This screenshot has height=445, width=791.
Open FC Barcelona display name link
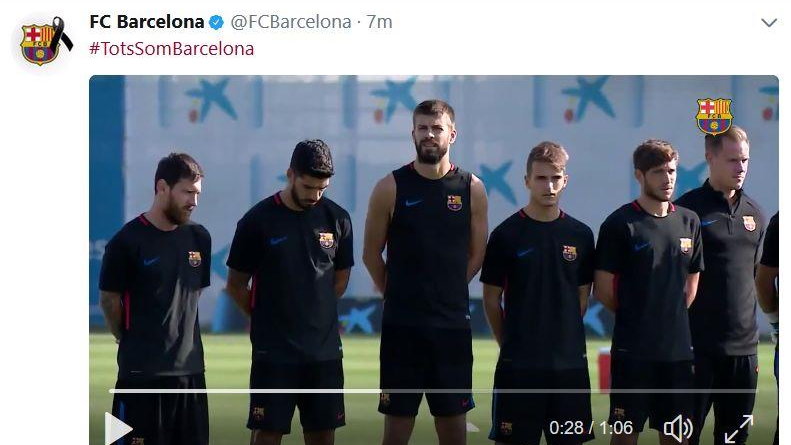click(147, 22)
